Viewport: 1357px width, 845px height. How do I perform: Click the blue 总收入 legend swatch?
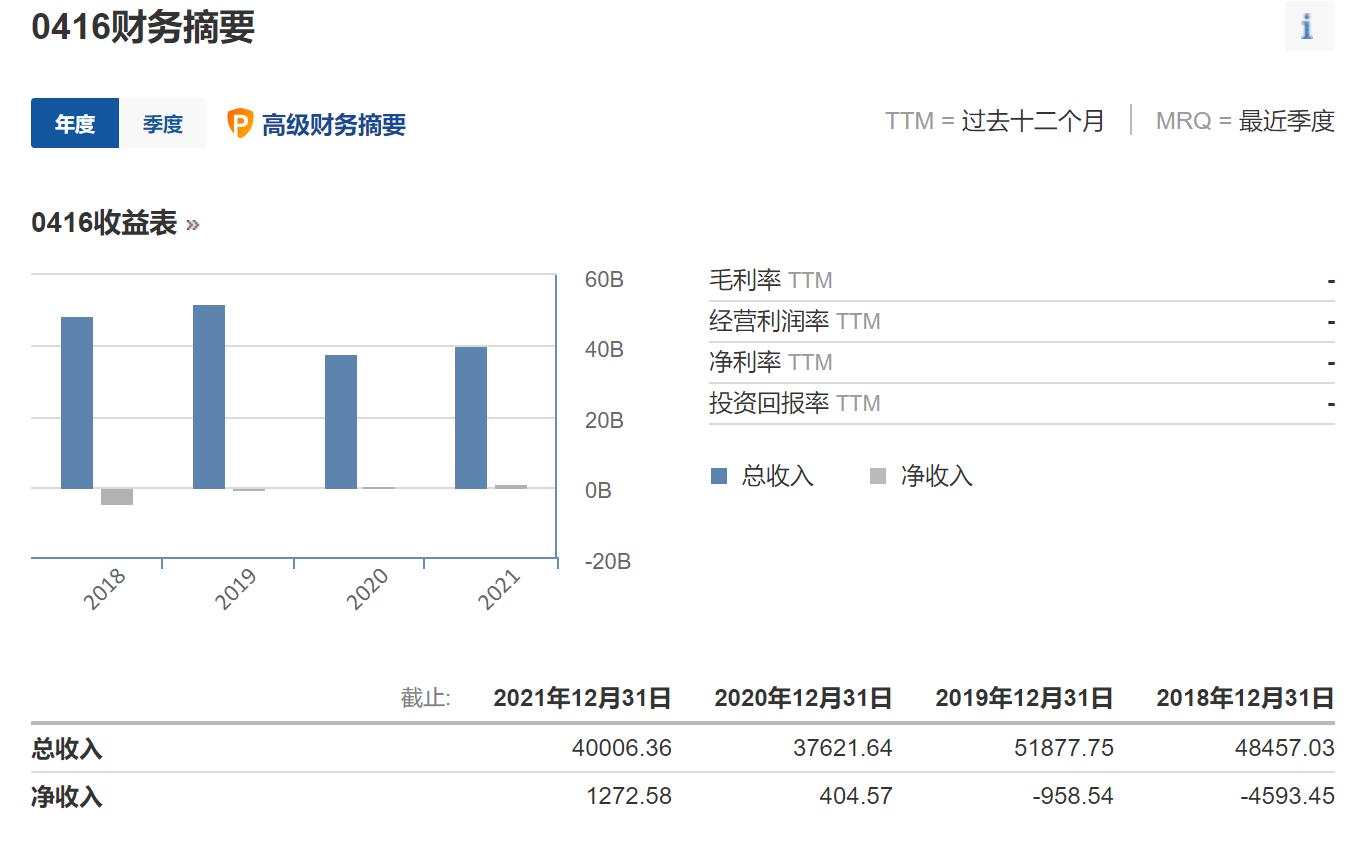coord(718,476)
